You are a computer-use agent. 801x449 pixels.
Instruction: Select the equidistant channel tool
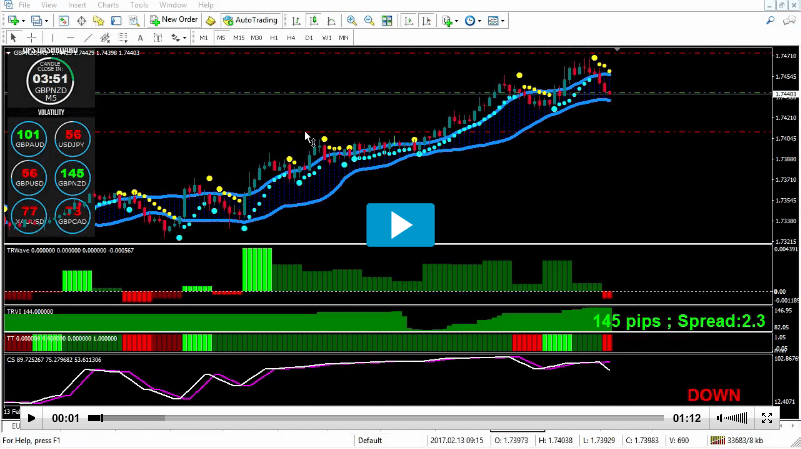point(105,37)
